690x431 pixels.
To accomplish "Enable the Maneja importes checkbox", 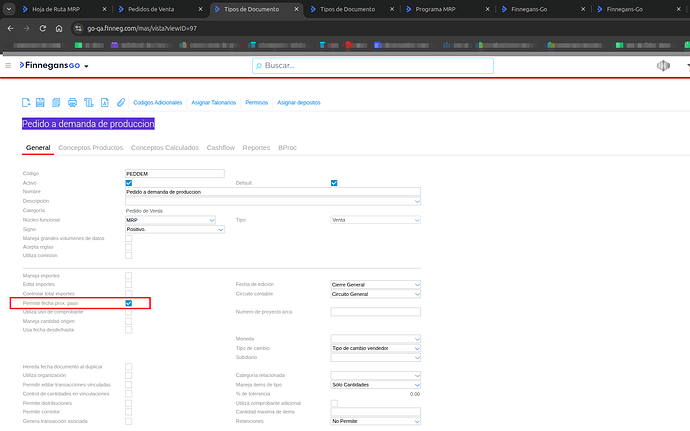I will [128, 276].
